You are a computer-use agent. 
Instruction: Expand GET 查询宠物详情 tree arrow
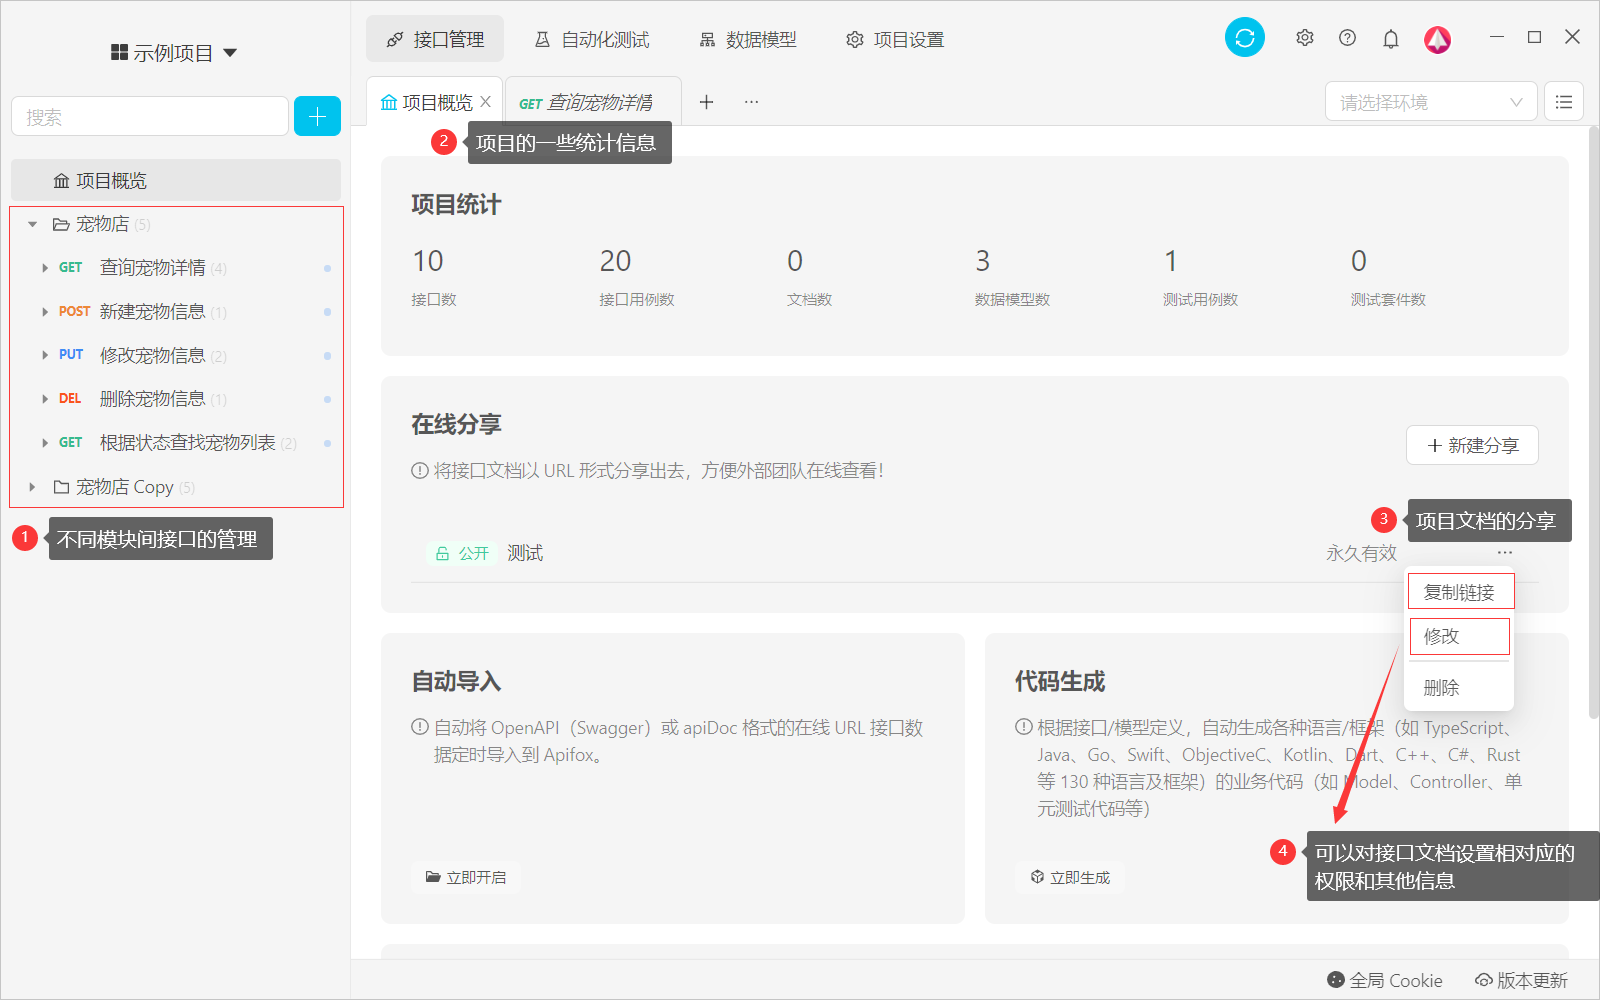tap(45, 268)
